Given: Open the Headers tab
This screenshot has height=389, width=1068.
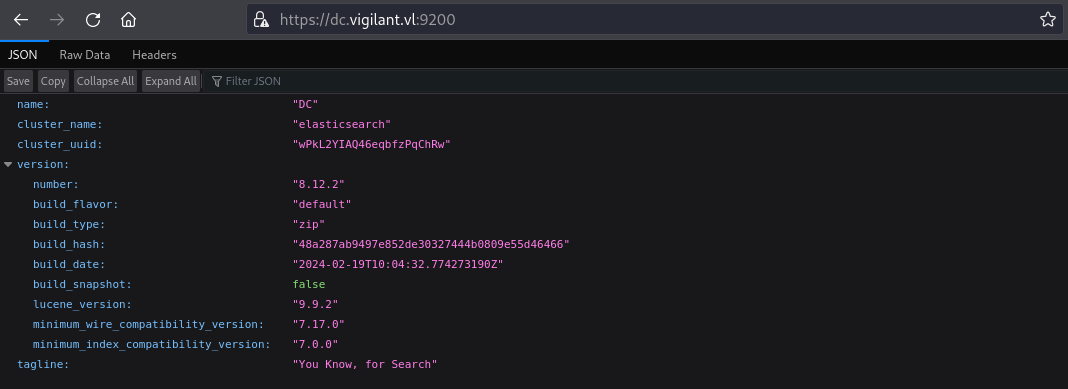Looking at the screenshot, I should coord(154,55).
